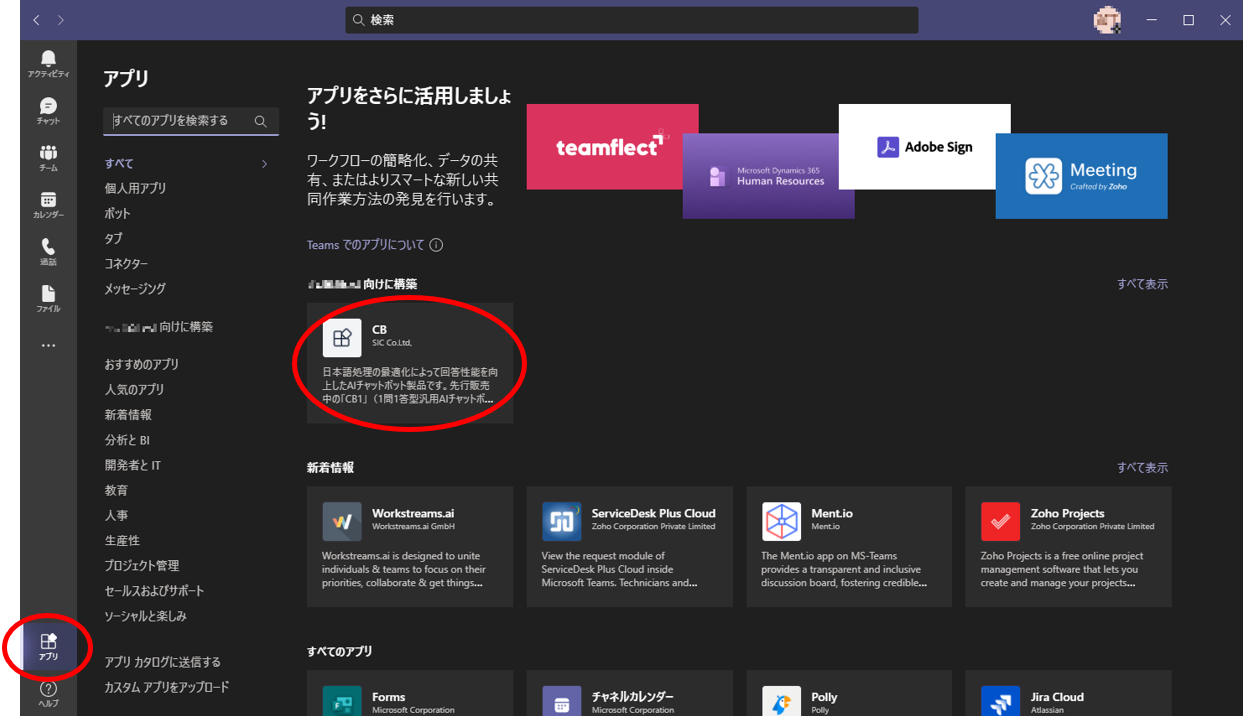
Task: Open the CB app card by SIC Co.Ltd.
Action: pyautogui.click(x=410, y=363)
